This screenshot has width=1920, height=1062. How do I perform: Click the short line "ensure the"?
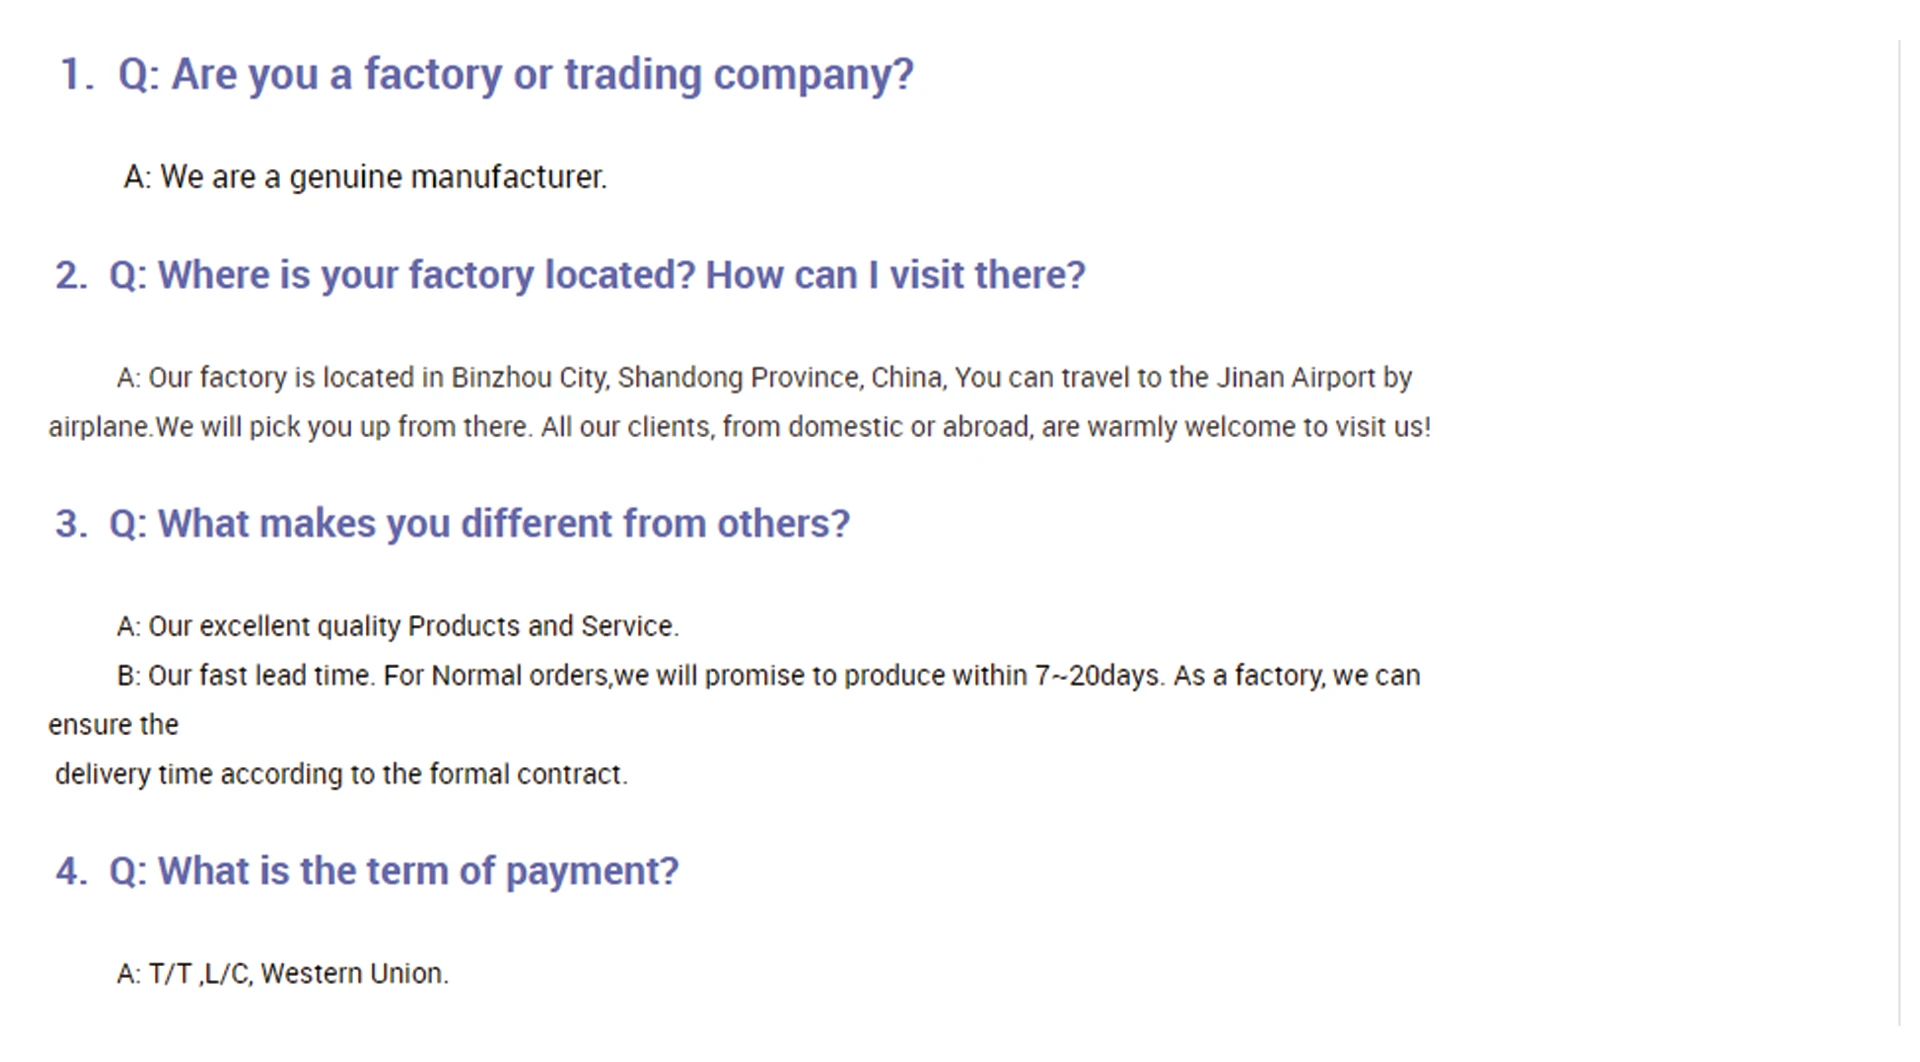pyautogui.click(x=113, y=725)
